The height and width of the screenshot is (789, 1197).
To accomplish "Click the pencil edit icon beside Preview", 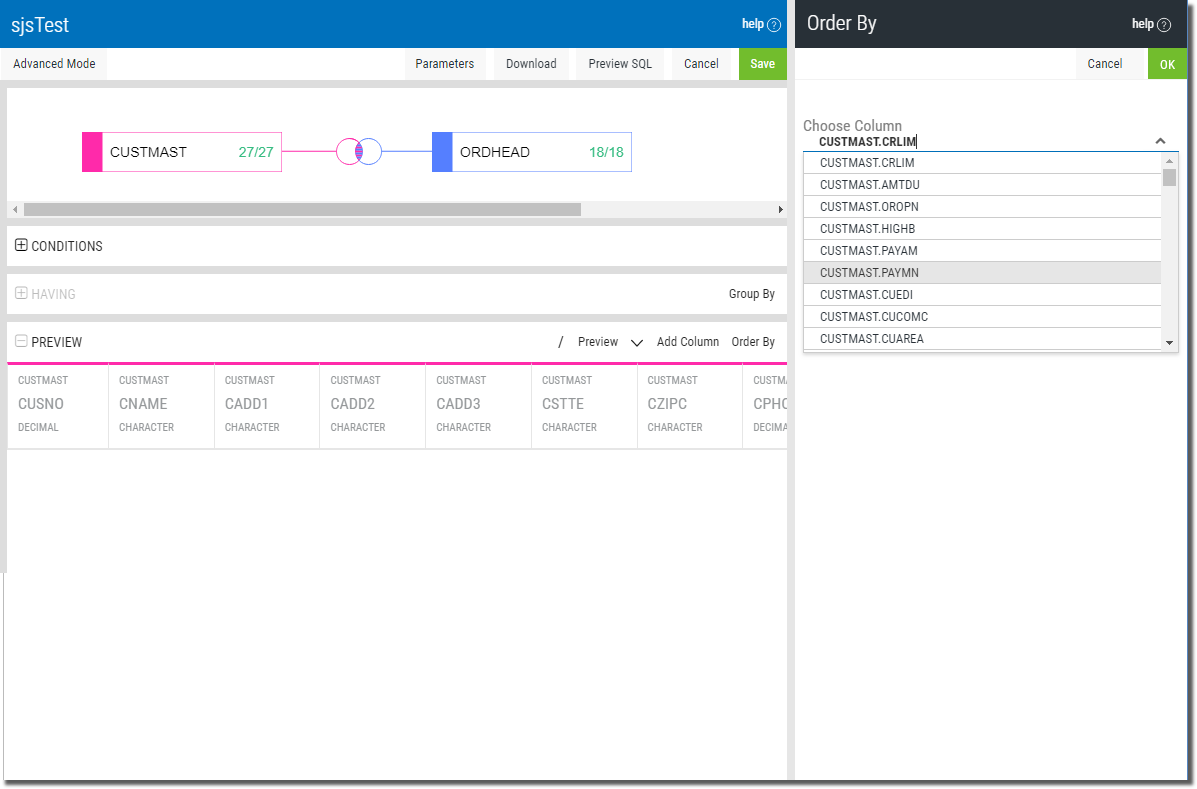I will pyautogui.click(x=560, y=342).
